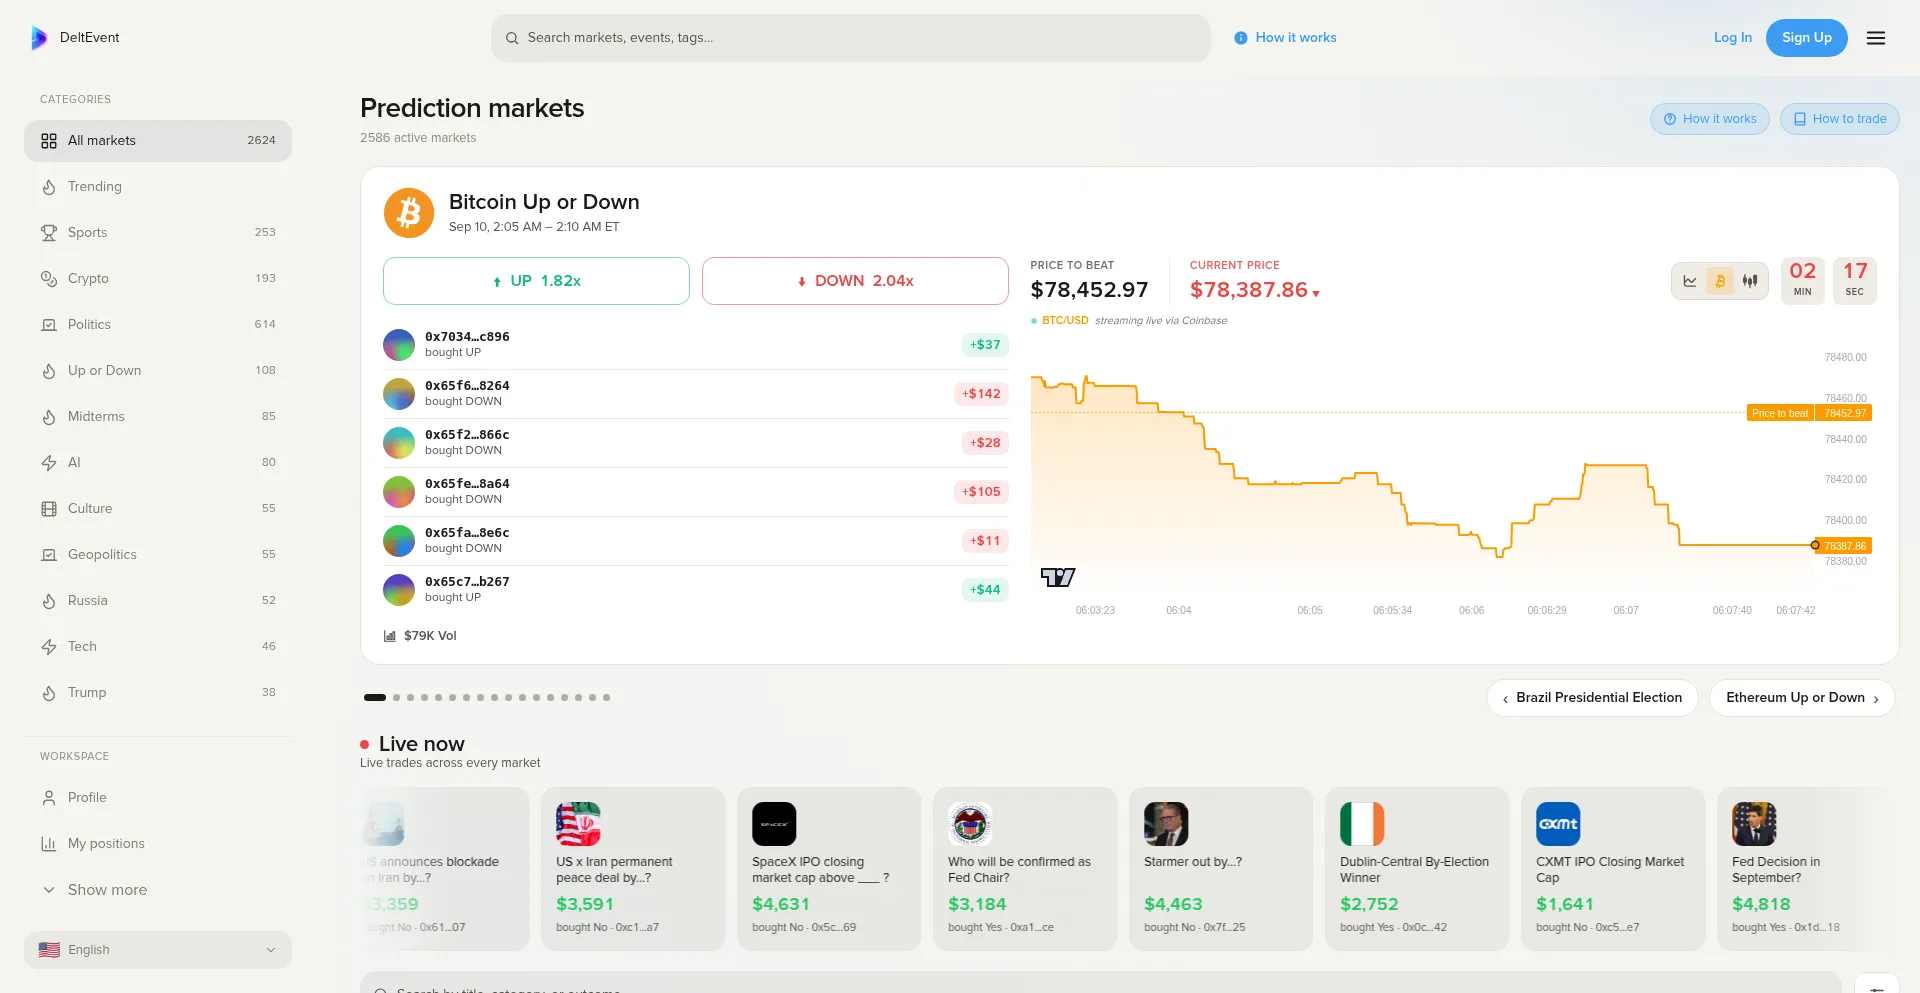Viewport: 1920px width, 993px height.
Task: Open the Trending category
Action: click(x=158, y=187)
